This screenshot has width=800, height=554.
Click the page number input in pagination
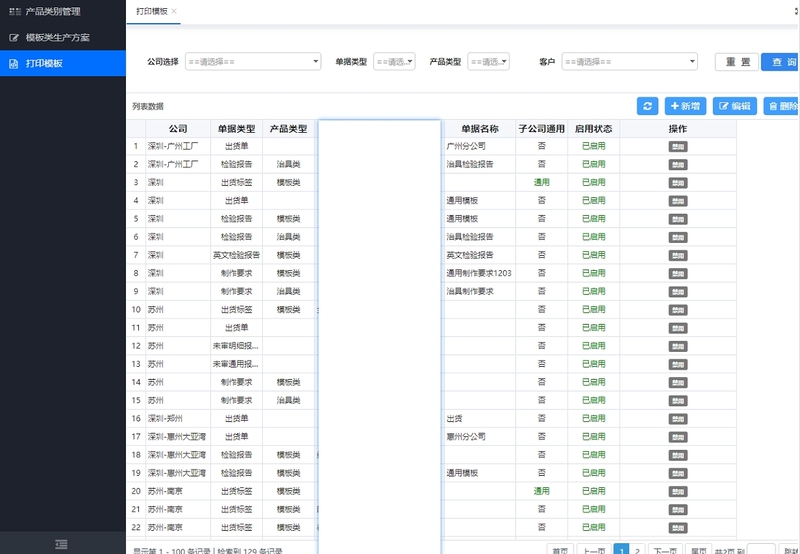[x=760, y=549]
